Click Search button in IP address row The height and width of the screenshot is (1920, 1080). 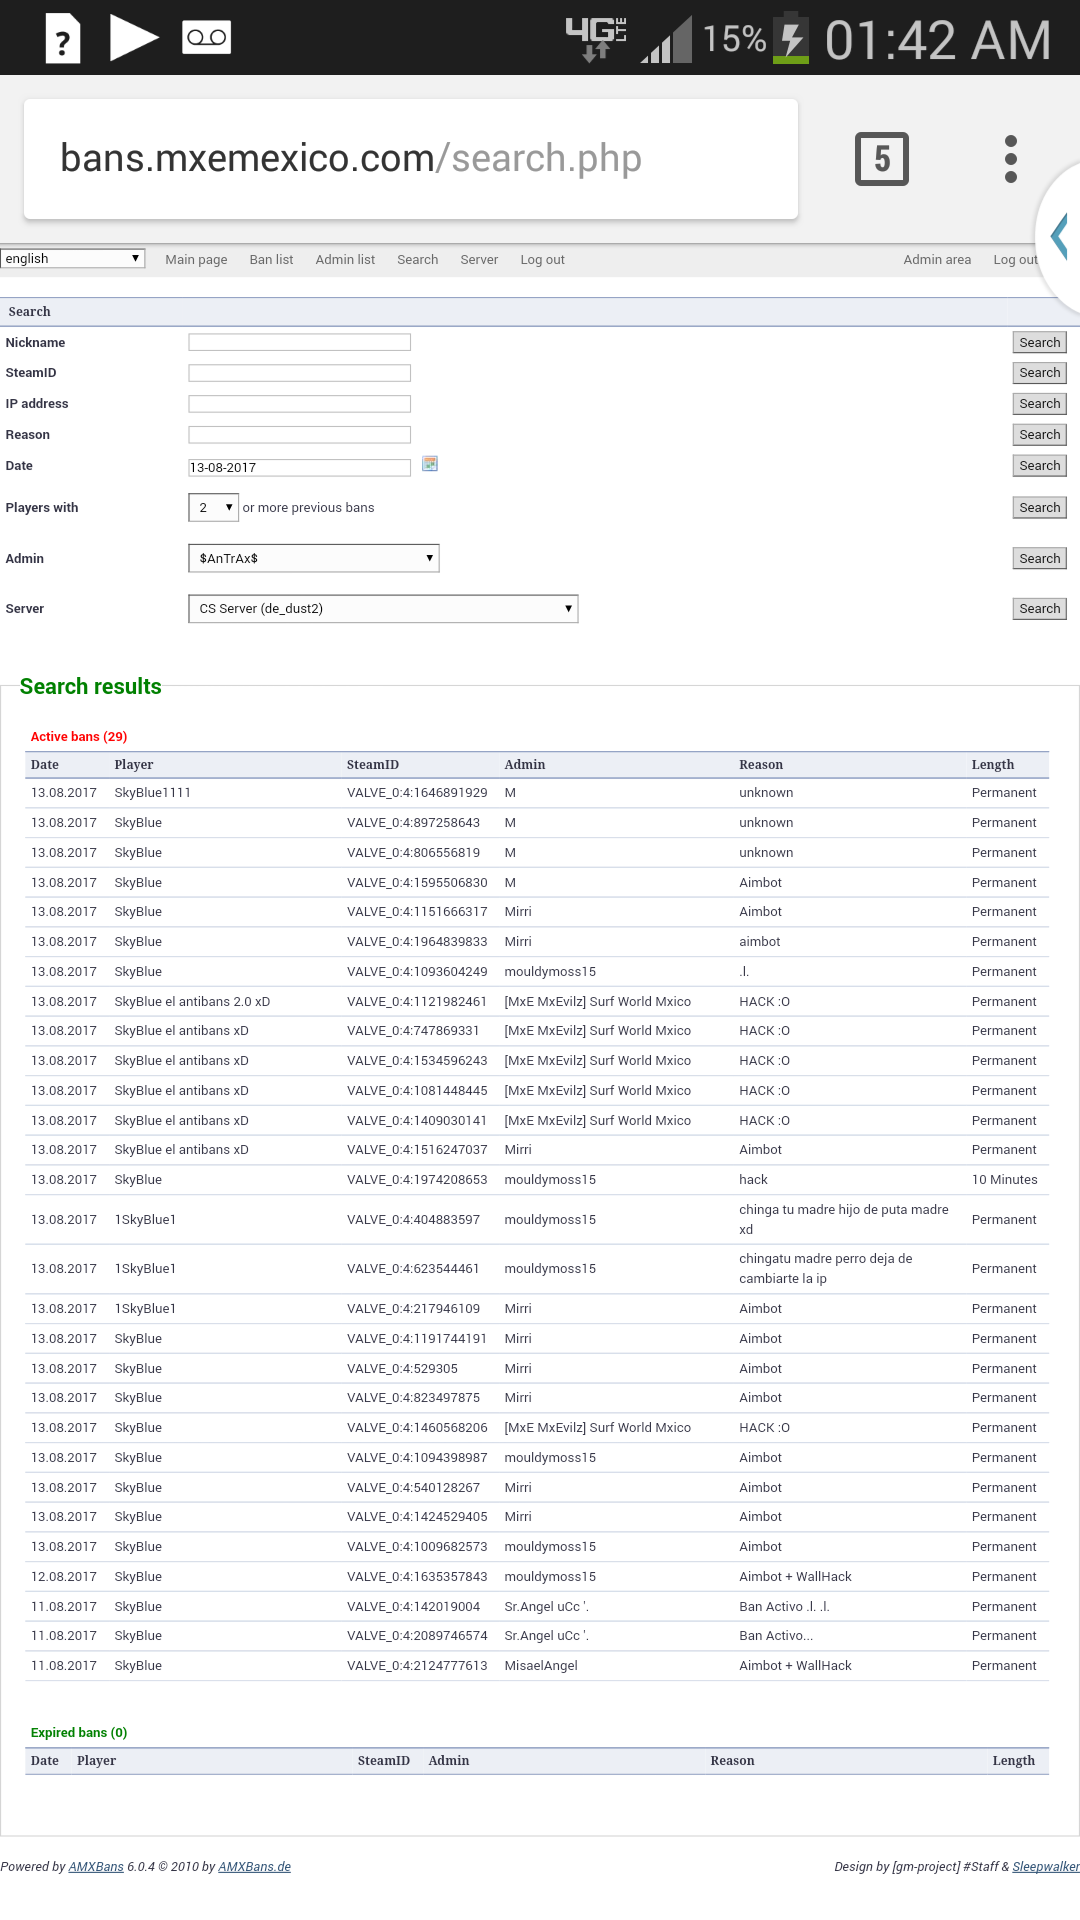1040,404
